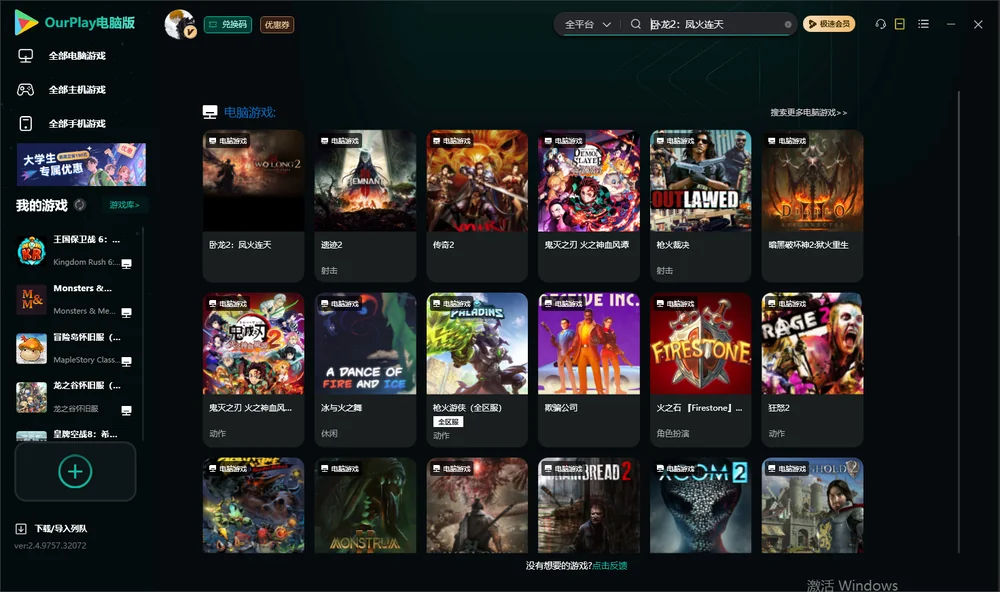The width and height of the screenshot is (1000, 592).
Task: Open the 欺骗公司 game card
Action: (x=589, y=369)
